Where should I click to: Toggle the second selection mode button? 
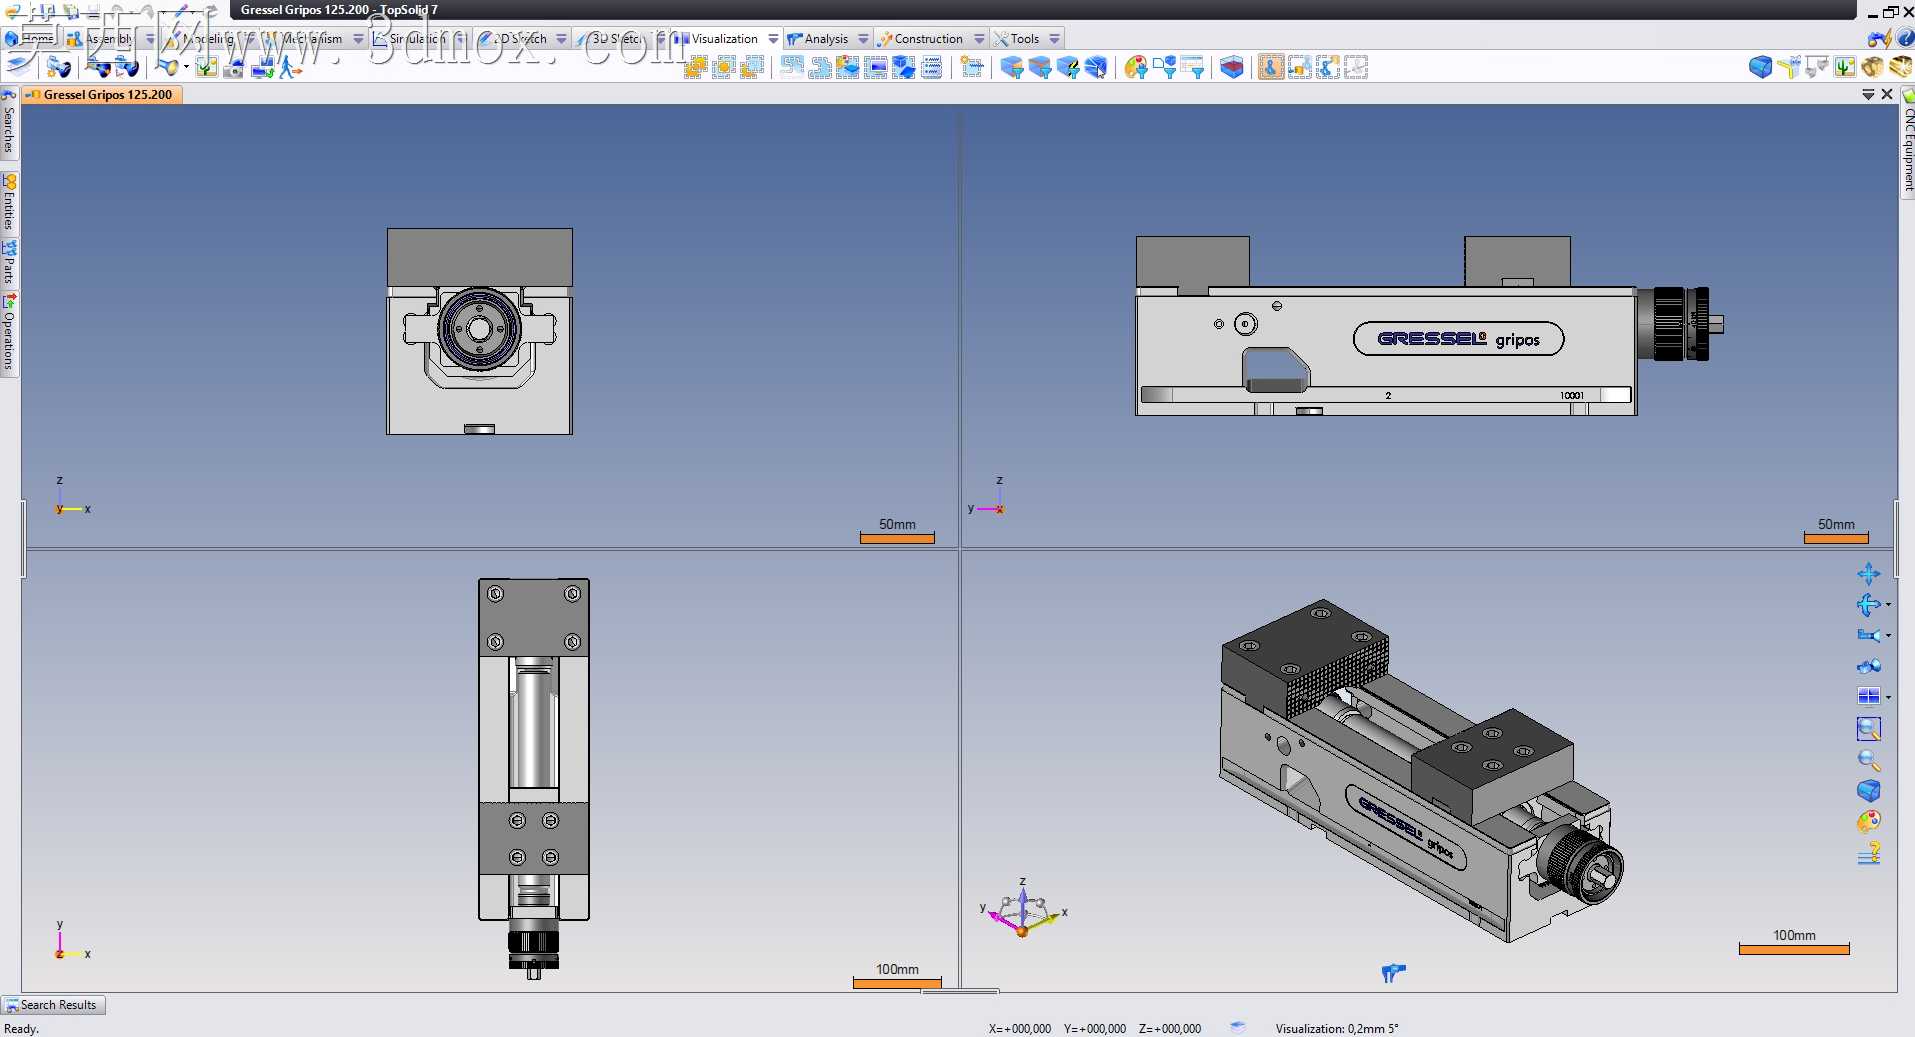[x=1299, y=67]
